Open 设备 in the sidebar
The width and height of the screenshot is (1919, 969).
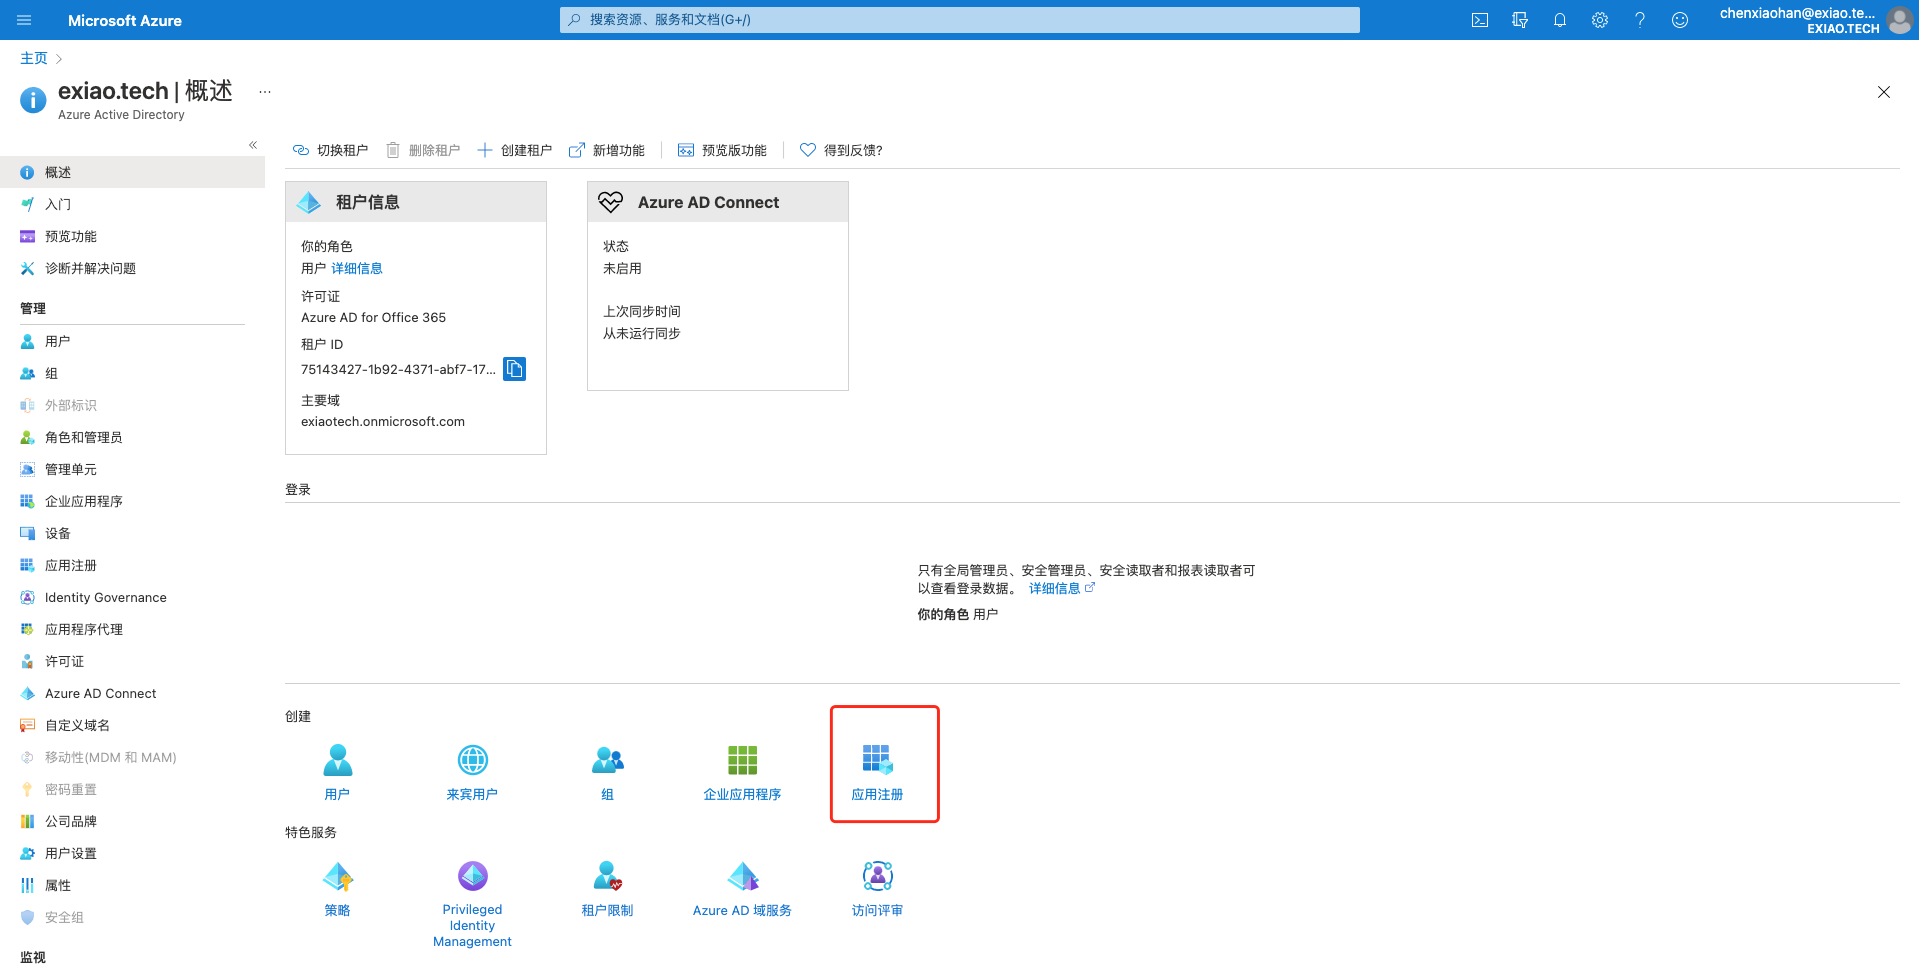pyautogui.click(x=132, y=533)
